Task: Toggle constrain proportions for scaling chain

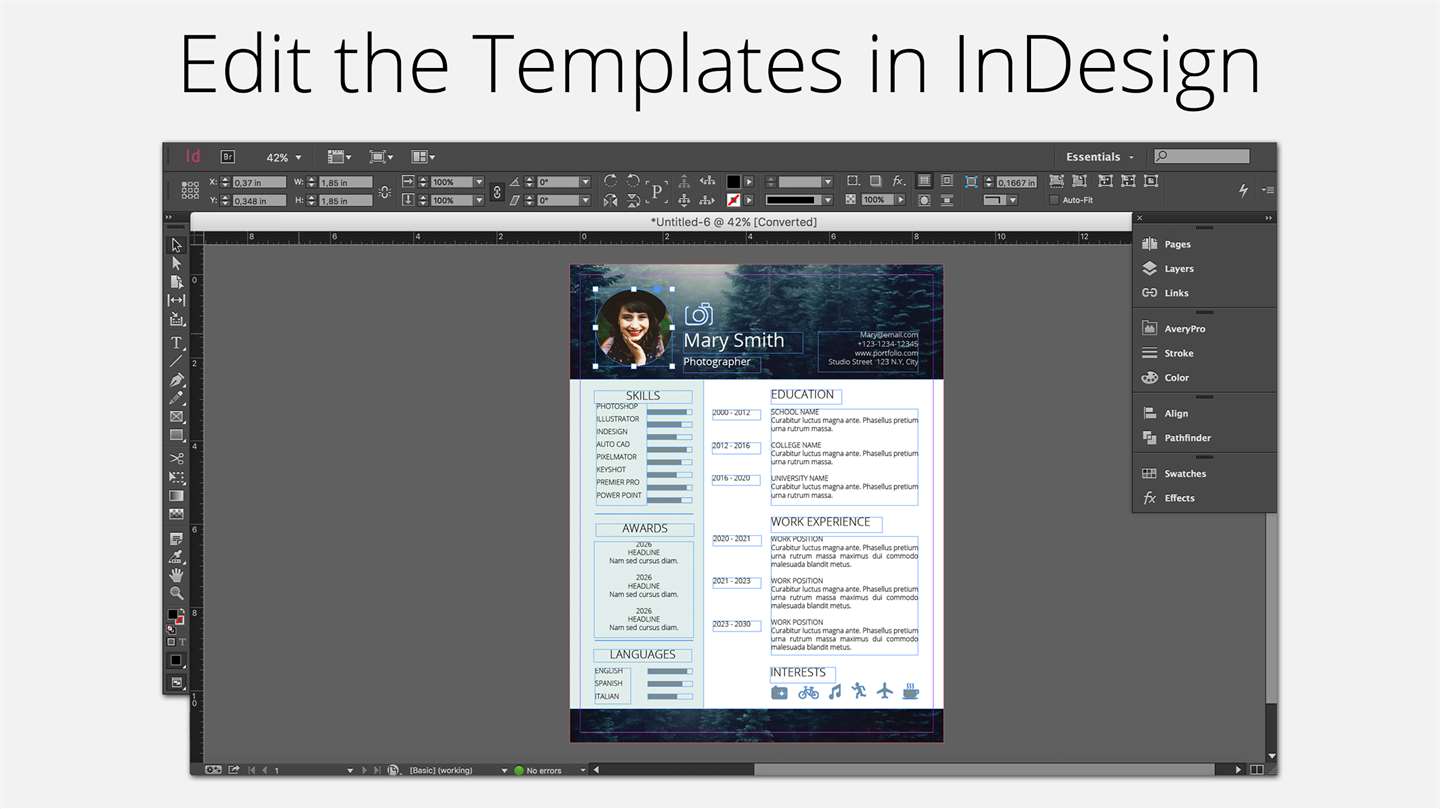Action: (497, 191)
